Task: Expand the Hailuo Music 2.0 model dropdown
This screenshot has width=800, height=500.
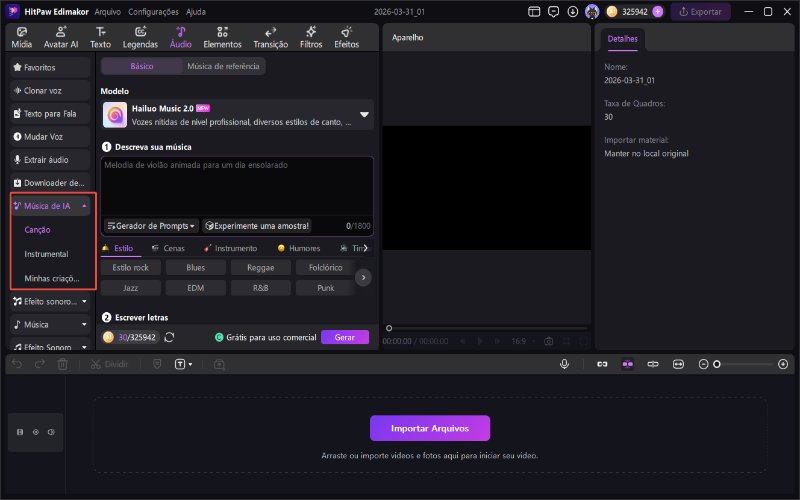Action: 364,115
